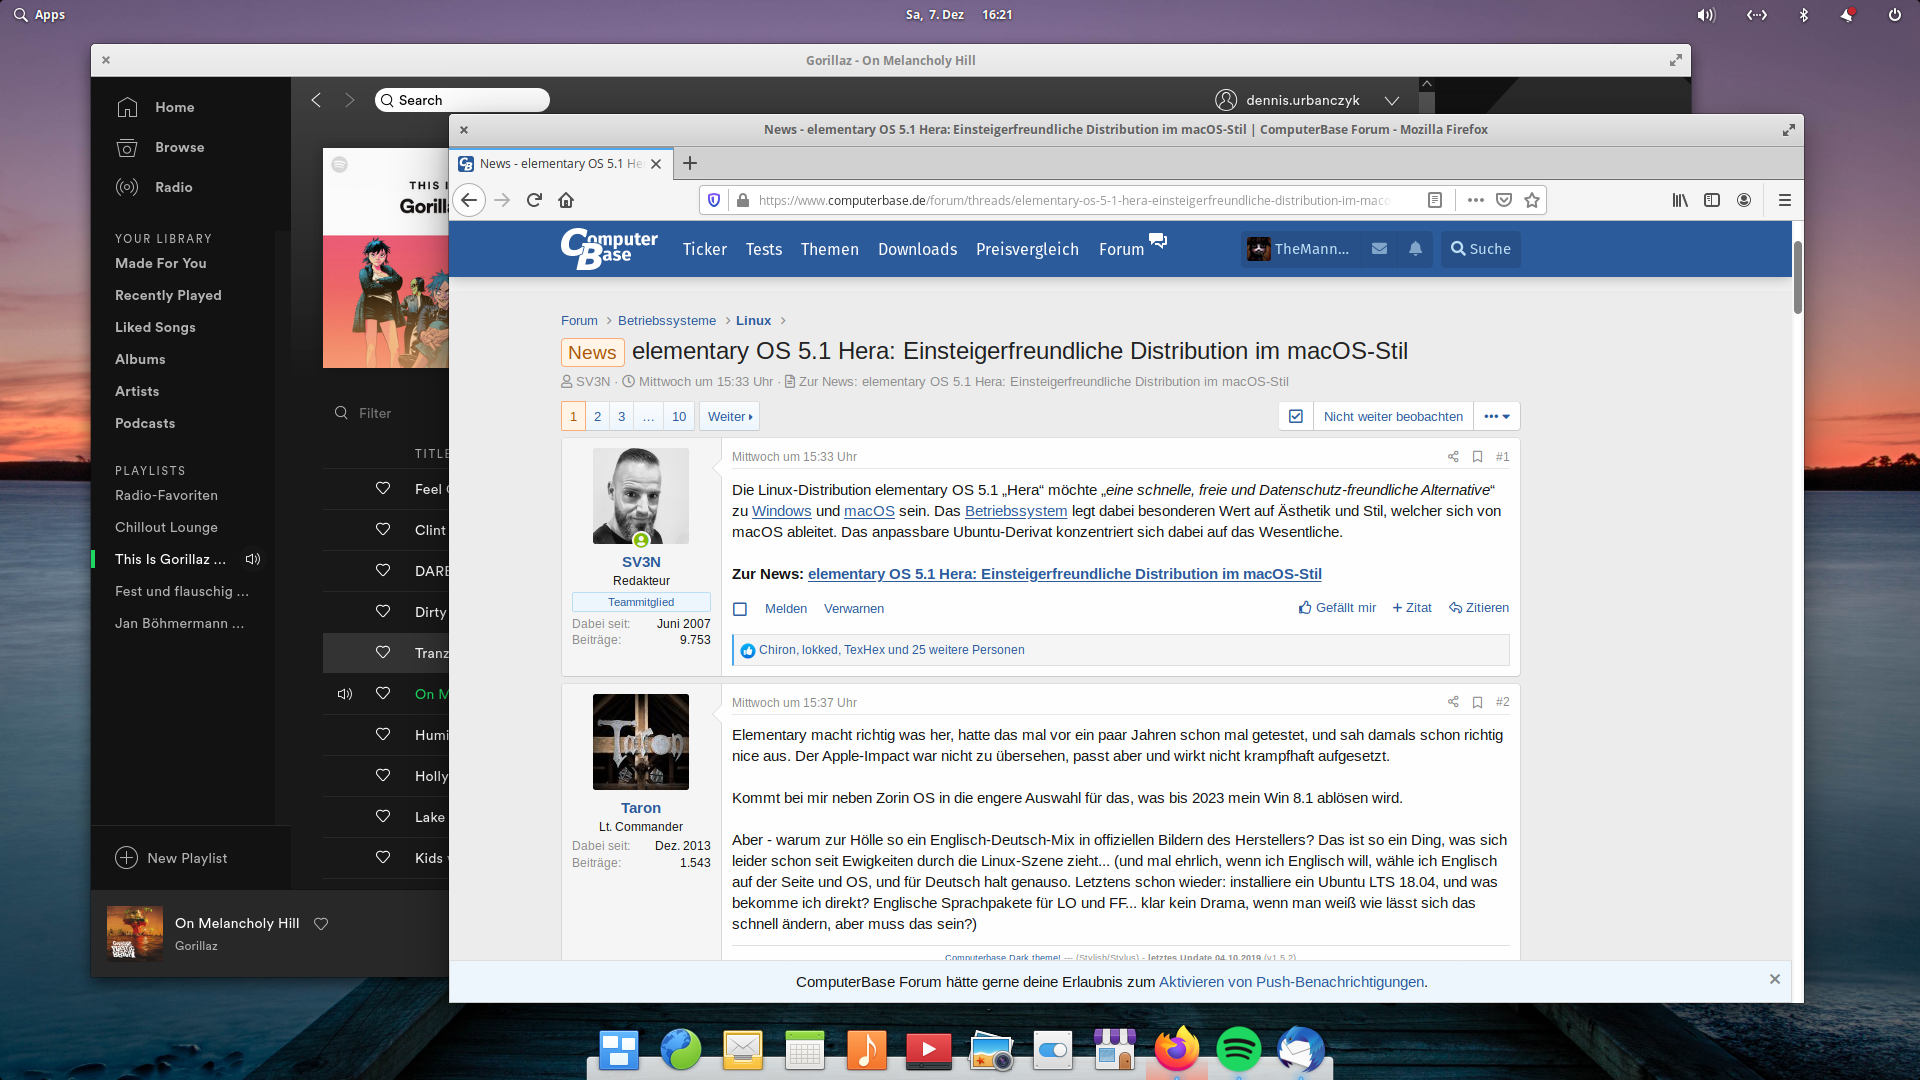Like 'On Melancholy Hill' via the heart toggle
1920x1080 pixels.
(x=321, y=924)
